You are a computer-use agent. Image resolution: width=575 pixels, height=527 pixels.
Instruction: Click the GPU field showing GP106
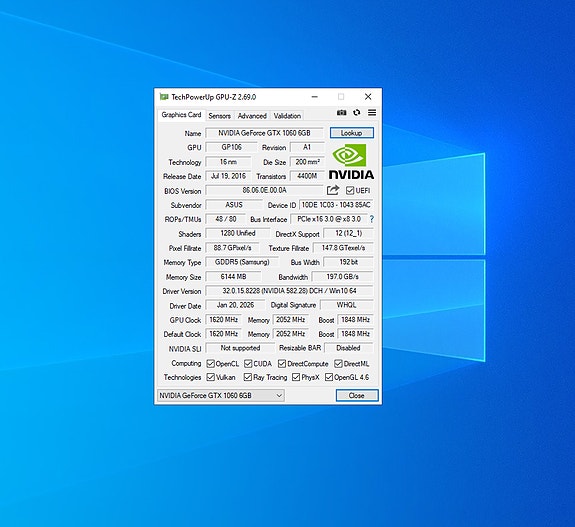coord(231,147)
